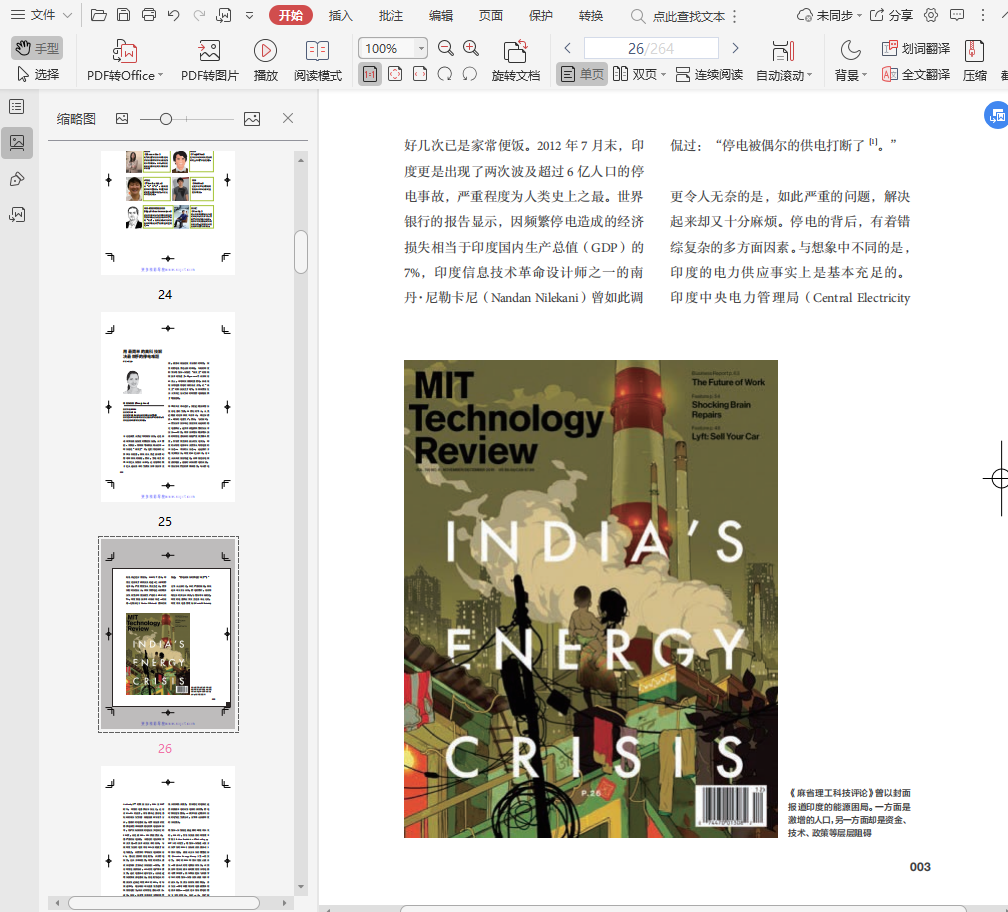Select page 25 thumbnail

click(168, 407)
